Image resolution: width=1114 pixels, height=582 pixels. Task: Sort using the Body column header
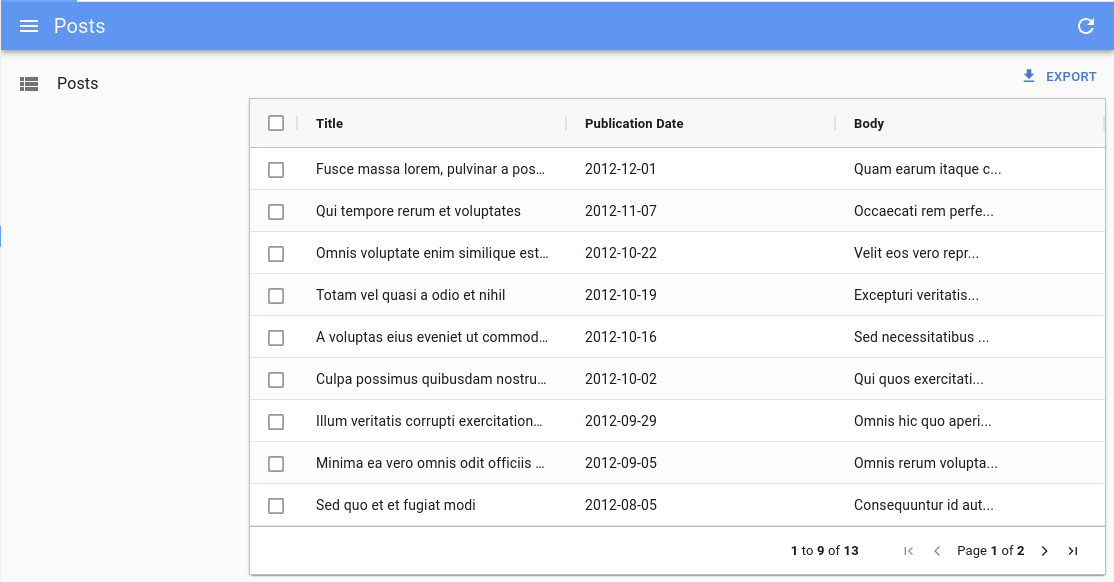pyautogui.click(x=868, y=123)
